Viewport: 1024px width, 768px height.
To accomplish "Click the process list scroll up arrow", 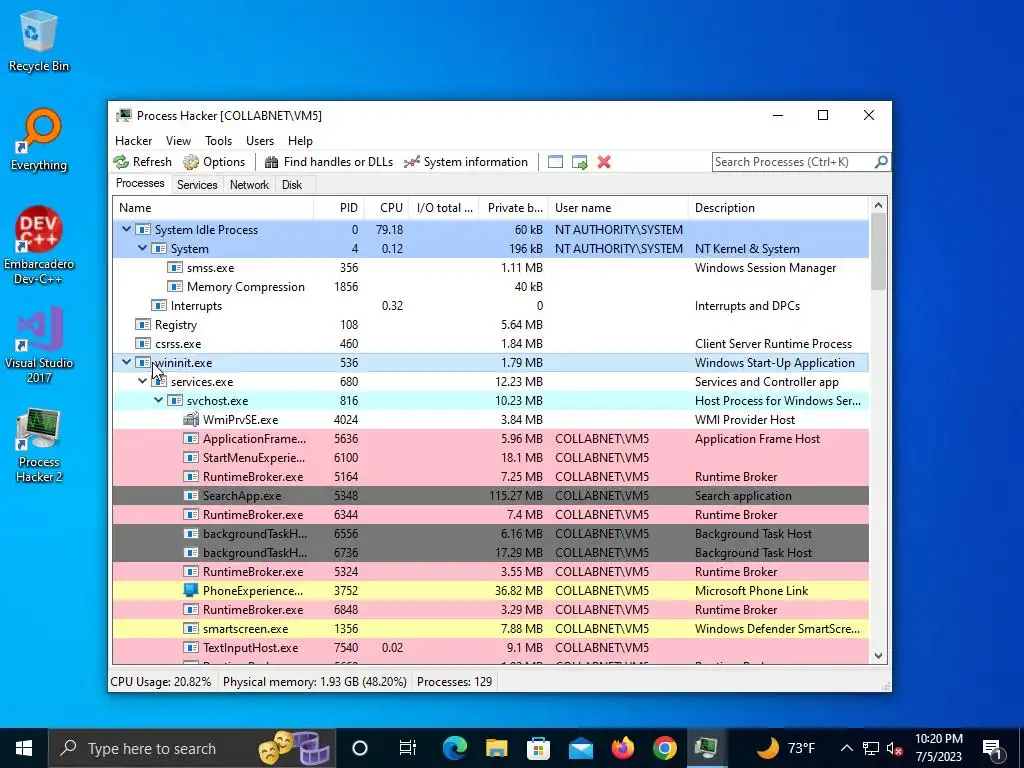I will tap(878, 205).
